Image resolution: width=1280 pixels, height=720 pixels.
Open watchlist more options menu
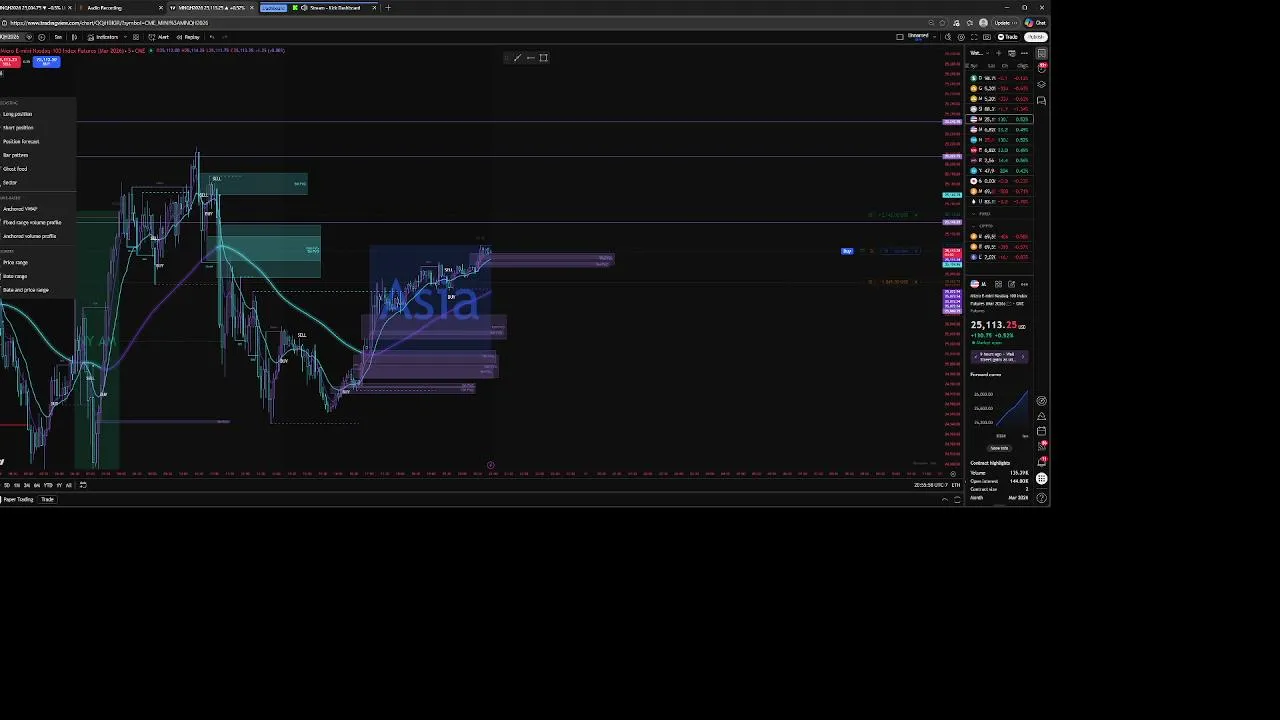point(1024,53)
